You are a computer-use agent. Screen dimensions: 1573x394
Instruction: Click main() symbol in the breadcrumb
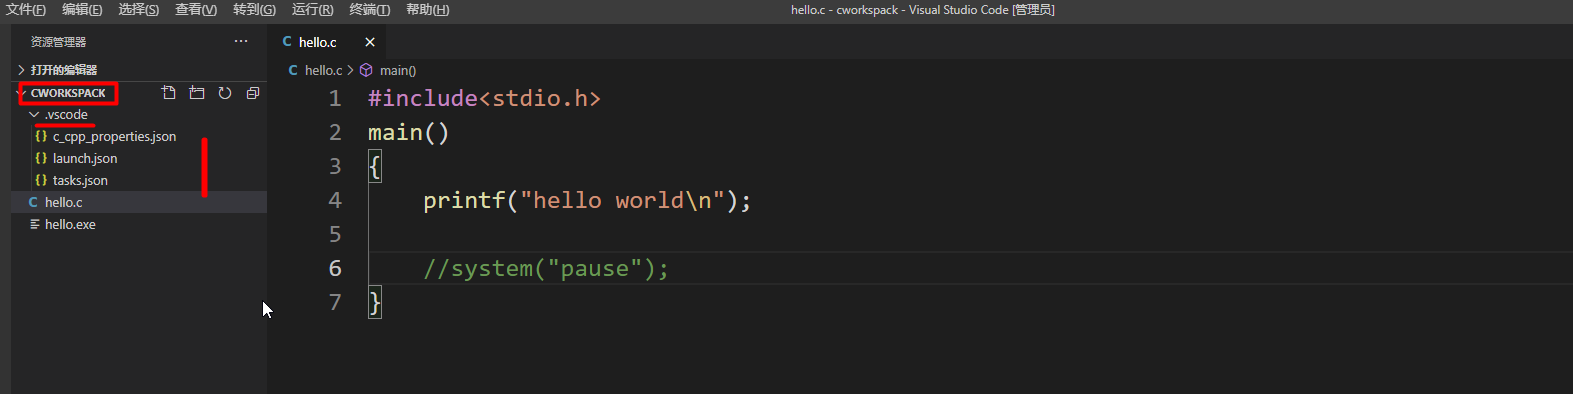[x=398, y=70]
